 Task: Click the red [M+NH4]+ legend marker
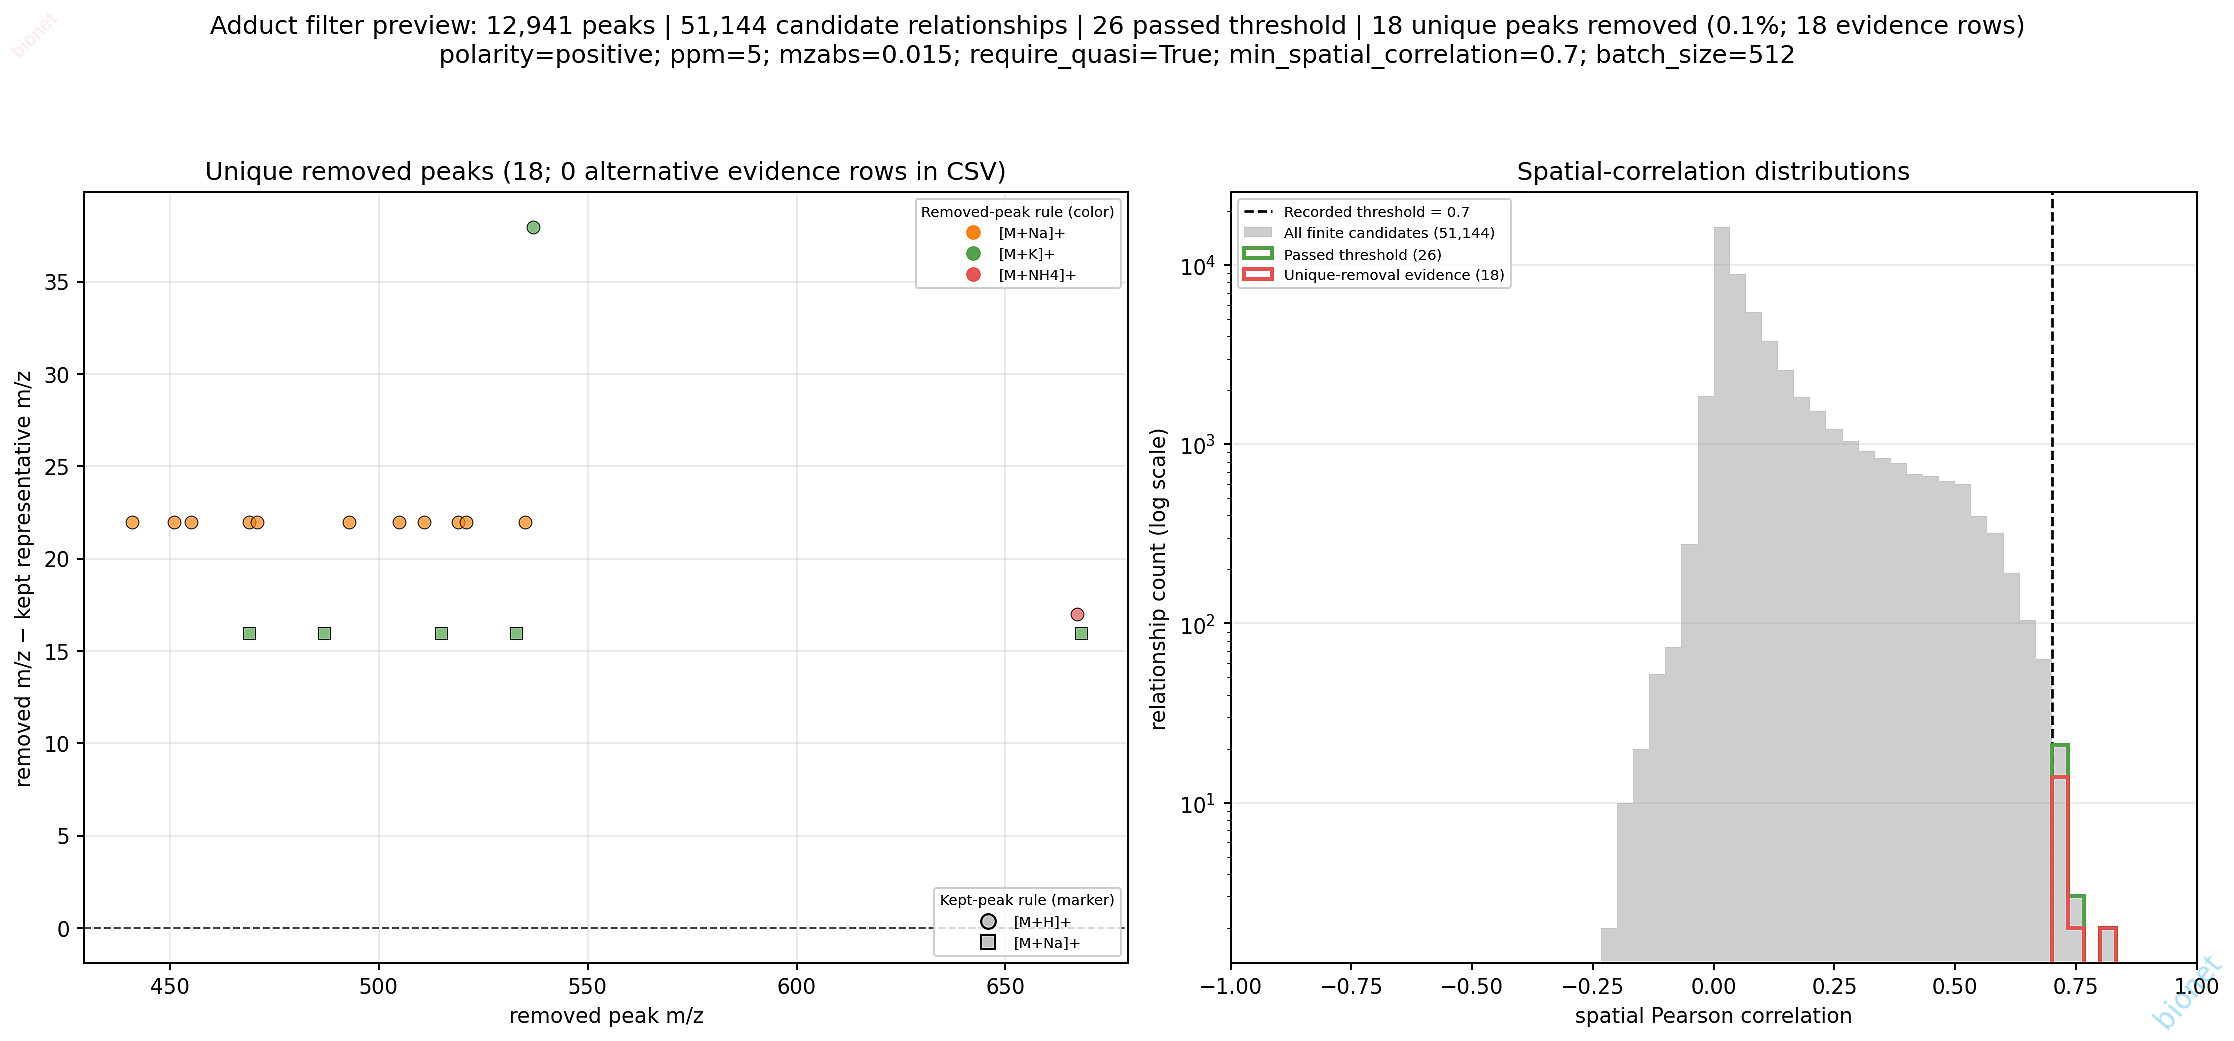pyautogui.click(x=973, y=275)
